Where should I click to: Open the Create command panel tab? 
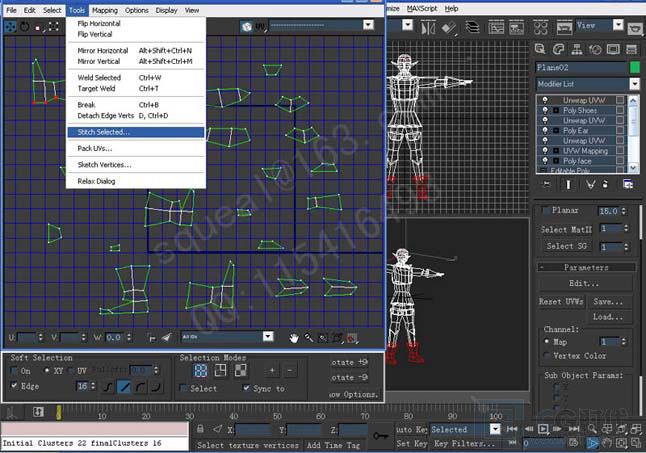[540, 49]
